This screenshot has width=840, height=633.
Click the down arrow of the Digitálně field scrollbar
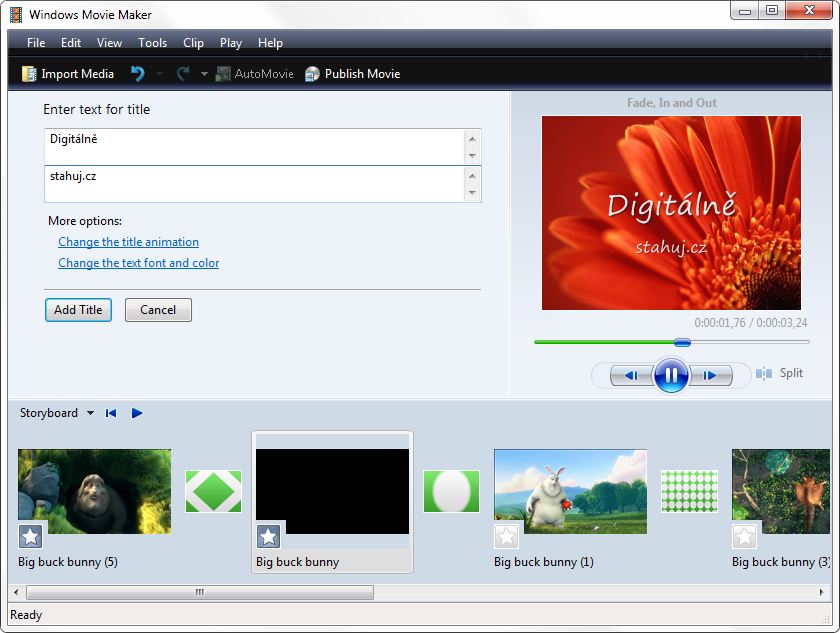[x=472, y=156]
